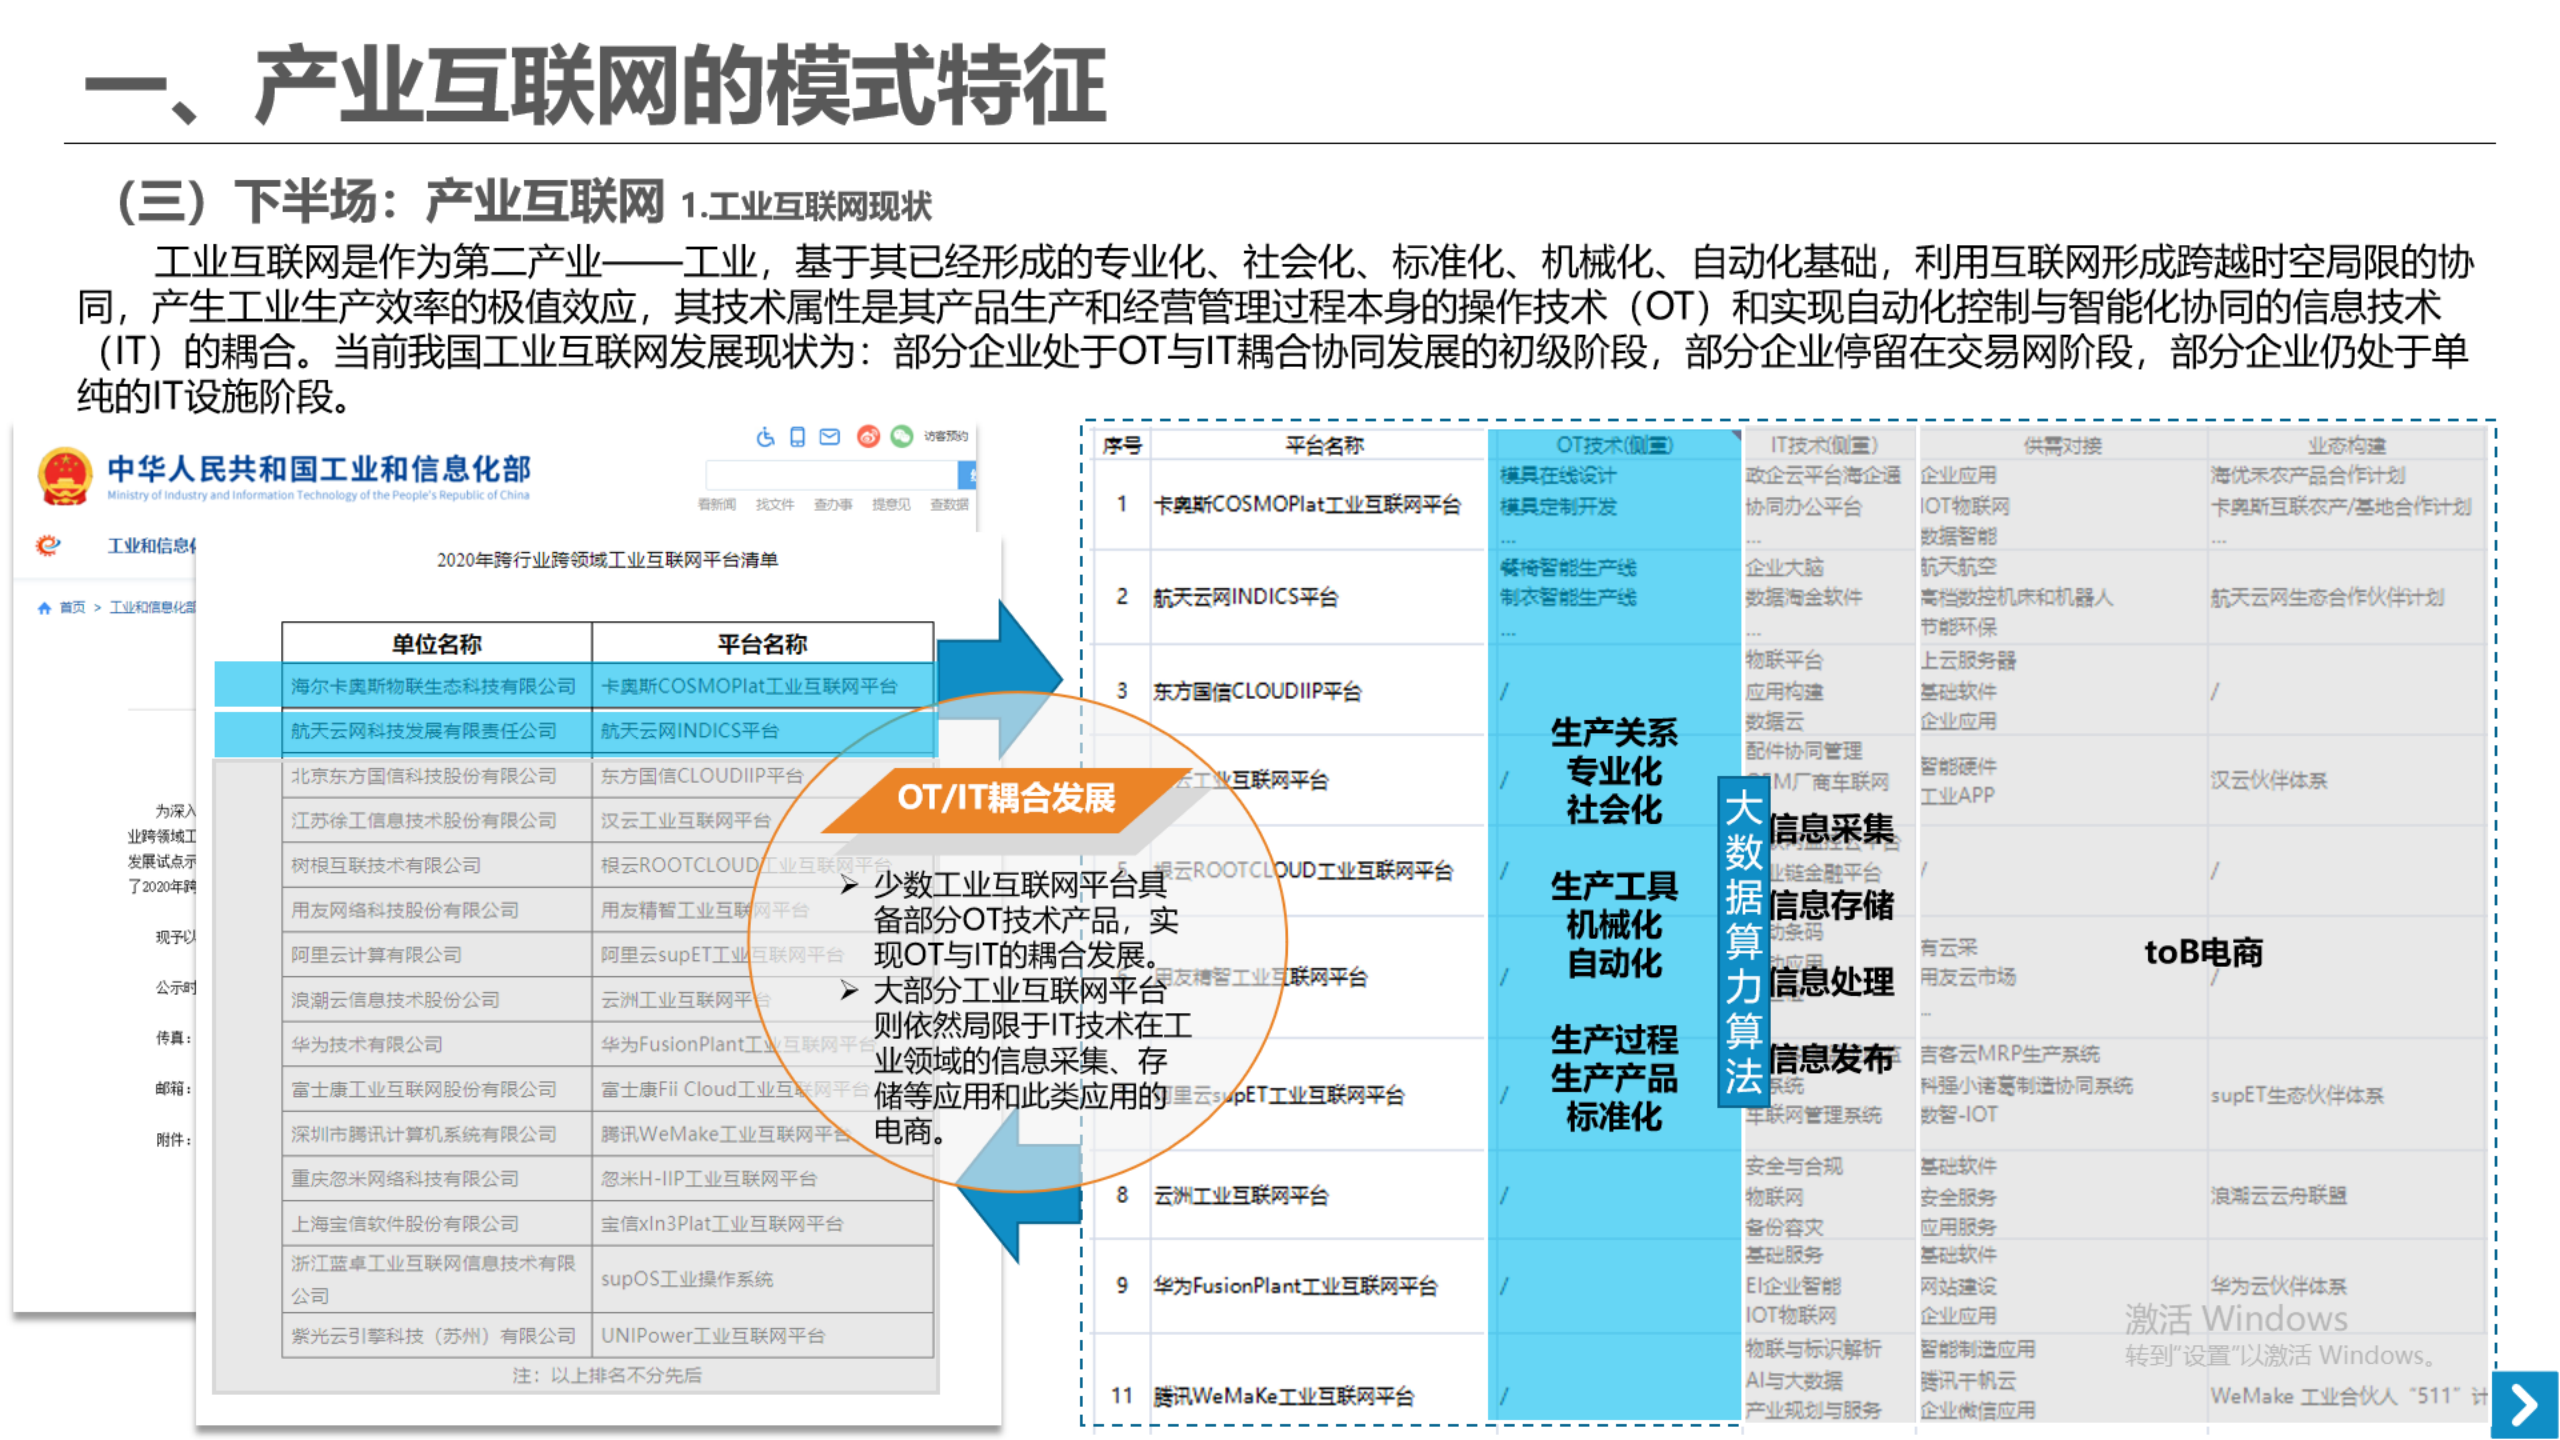The height and width of the screenshot is (1440, 2560).
Task: Click the ministry site search input box
Action: pos(832,474)
